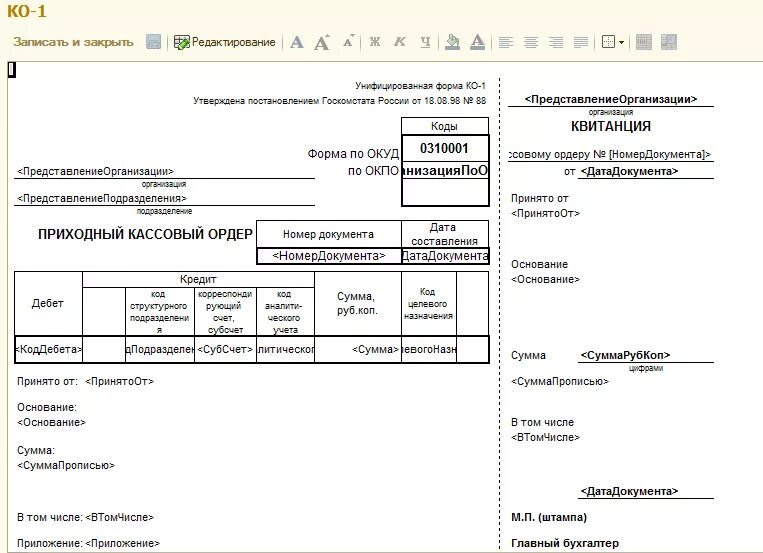Click the ПРИХОДНЫЙ КАССОВЫЙ ОРДЕР title
This screenshot has width=763, height=553.
(145, 234)
